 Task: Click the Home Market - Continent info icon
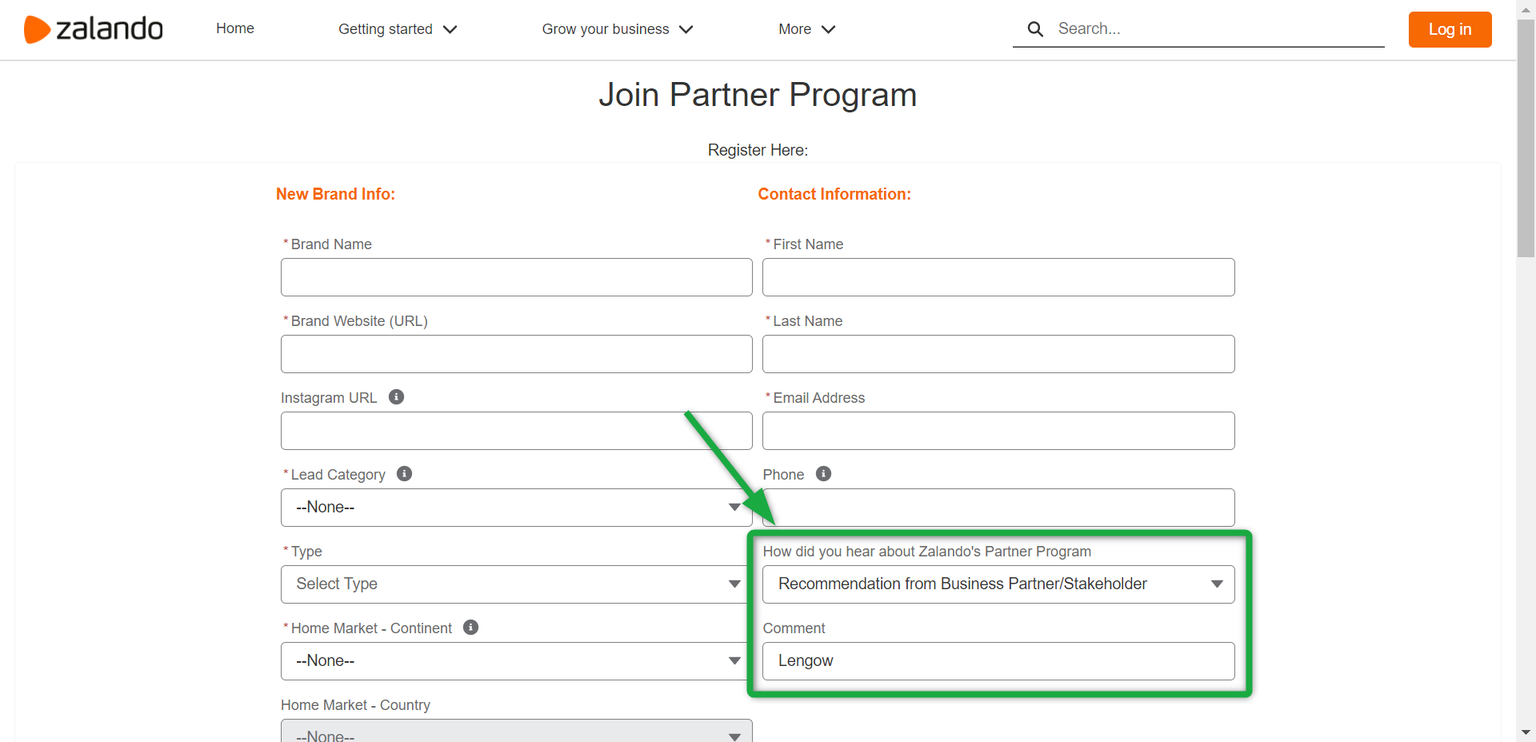470,628
